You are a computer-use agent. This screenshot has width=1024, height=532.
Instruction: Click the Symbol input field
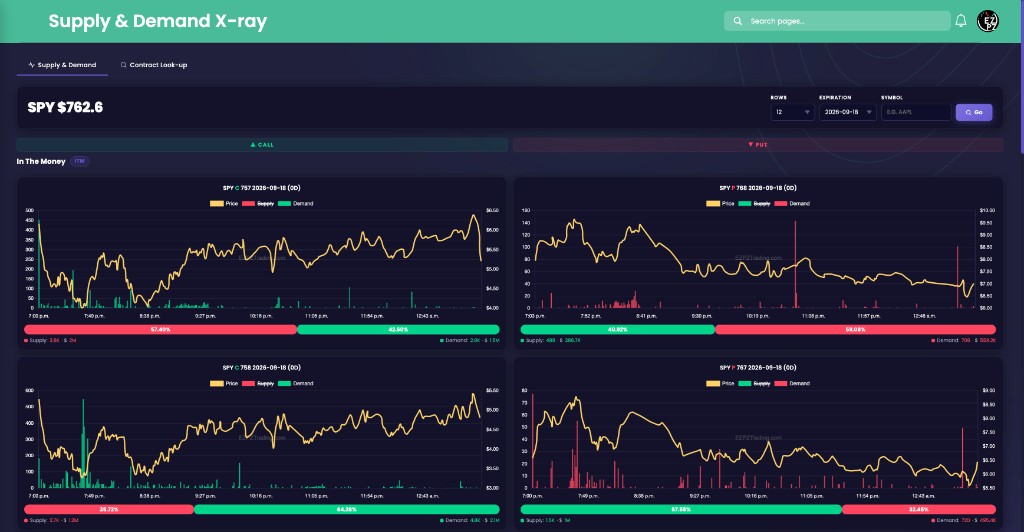pos(916,112)
